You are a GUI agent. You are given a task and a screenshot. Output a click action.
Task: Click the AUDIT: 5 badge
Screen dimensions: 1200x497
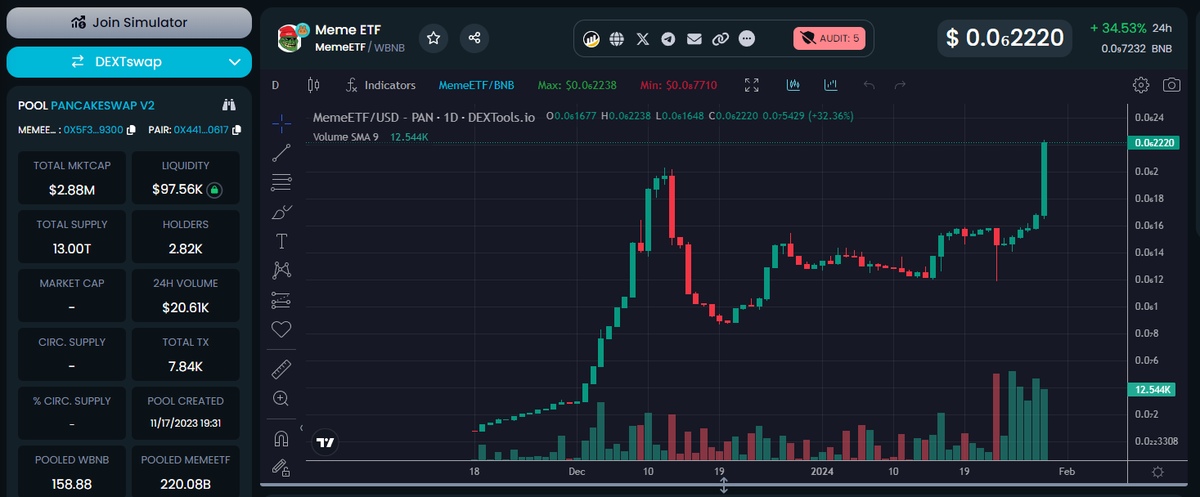(x=829, y=39)
